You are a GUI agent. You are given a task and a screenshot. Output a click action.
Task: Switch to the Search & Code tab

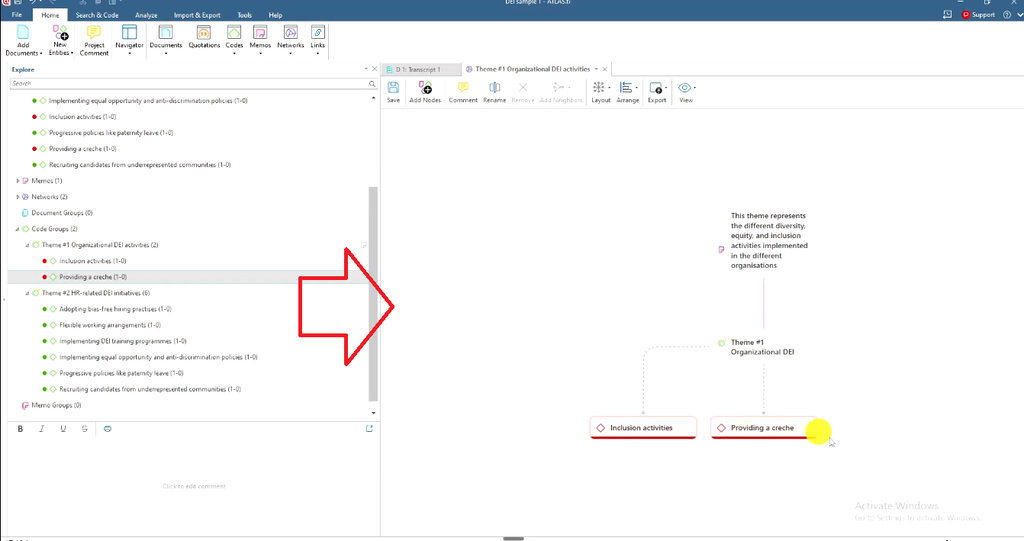tap(97, 15)
